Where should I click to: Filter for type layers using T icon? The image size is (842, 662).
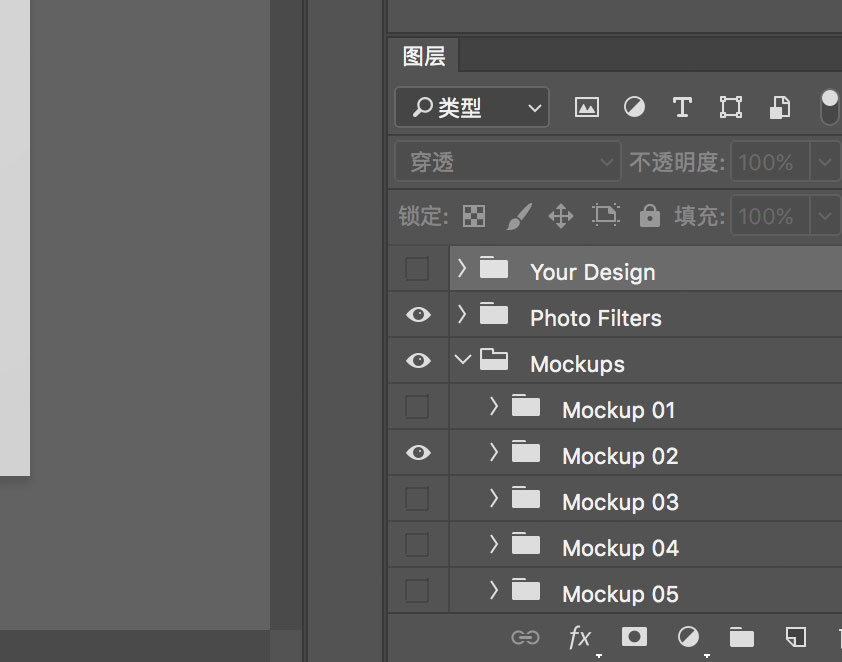682,107
